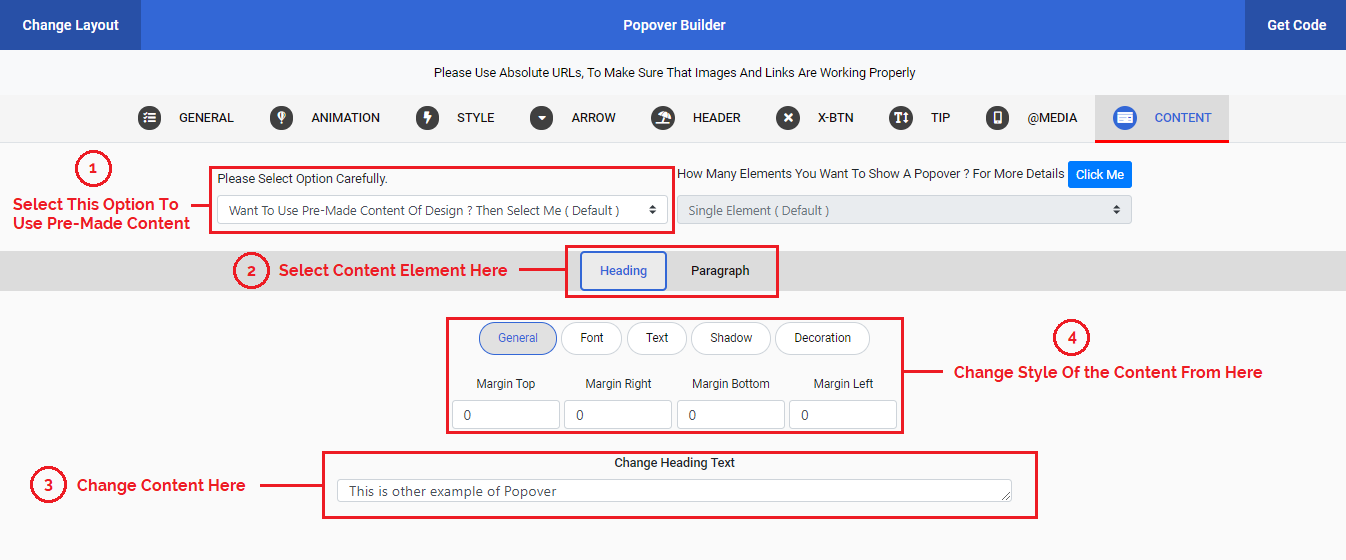Click the Tip text-height icon
The width and height of the screenshot is (1346, 560).
(901, 118)
